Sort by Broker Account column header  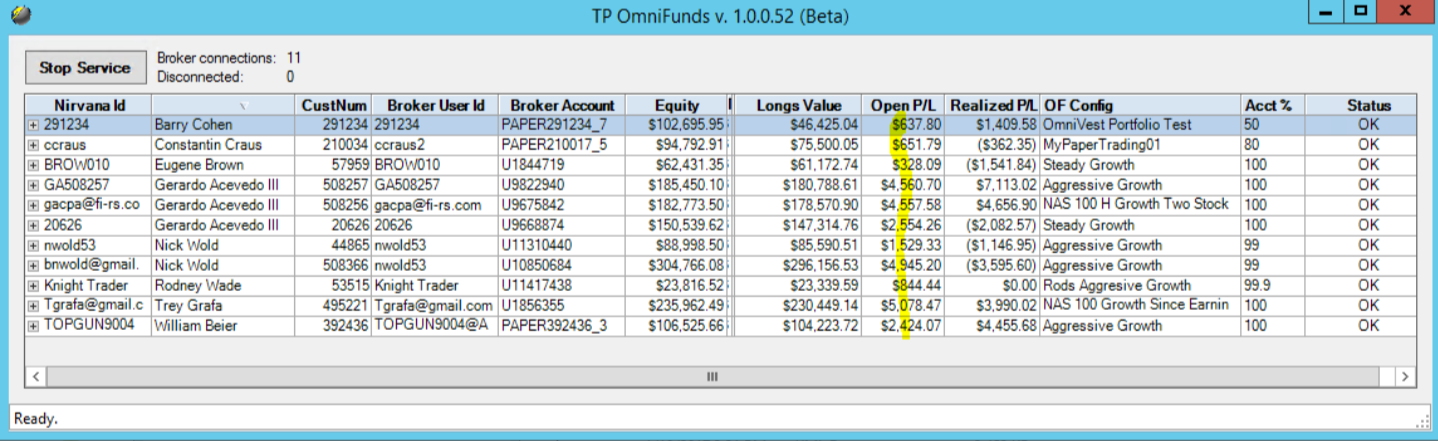coord(562,105)
